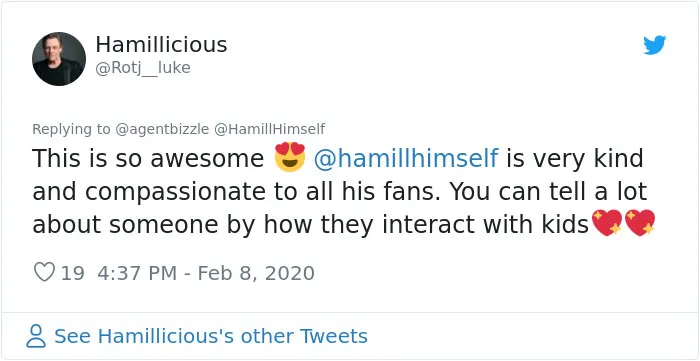Image resolution: width=700 pixels, height=361 pixels.
Task: Click the person icon beside See other Tweets
Action: [36, 336]
